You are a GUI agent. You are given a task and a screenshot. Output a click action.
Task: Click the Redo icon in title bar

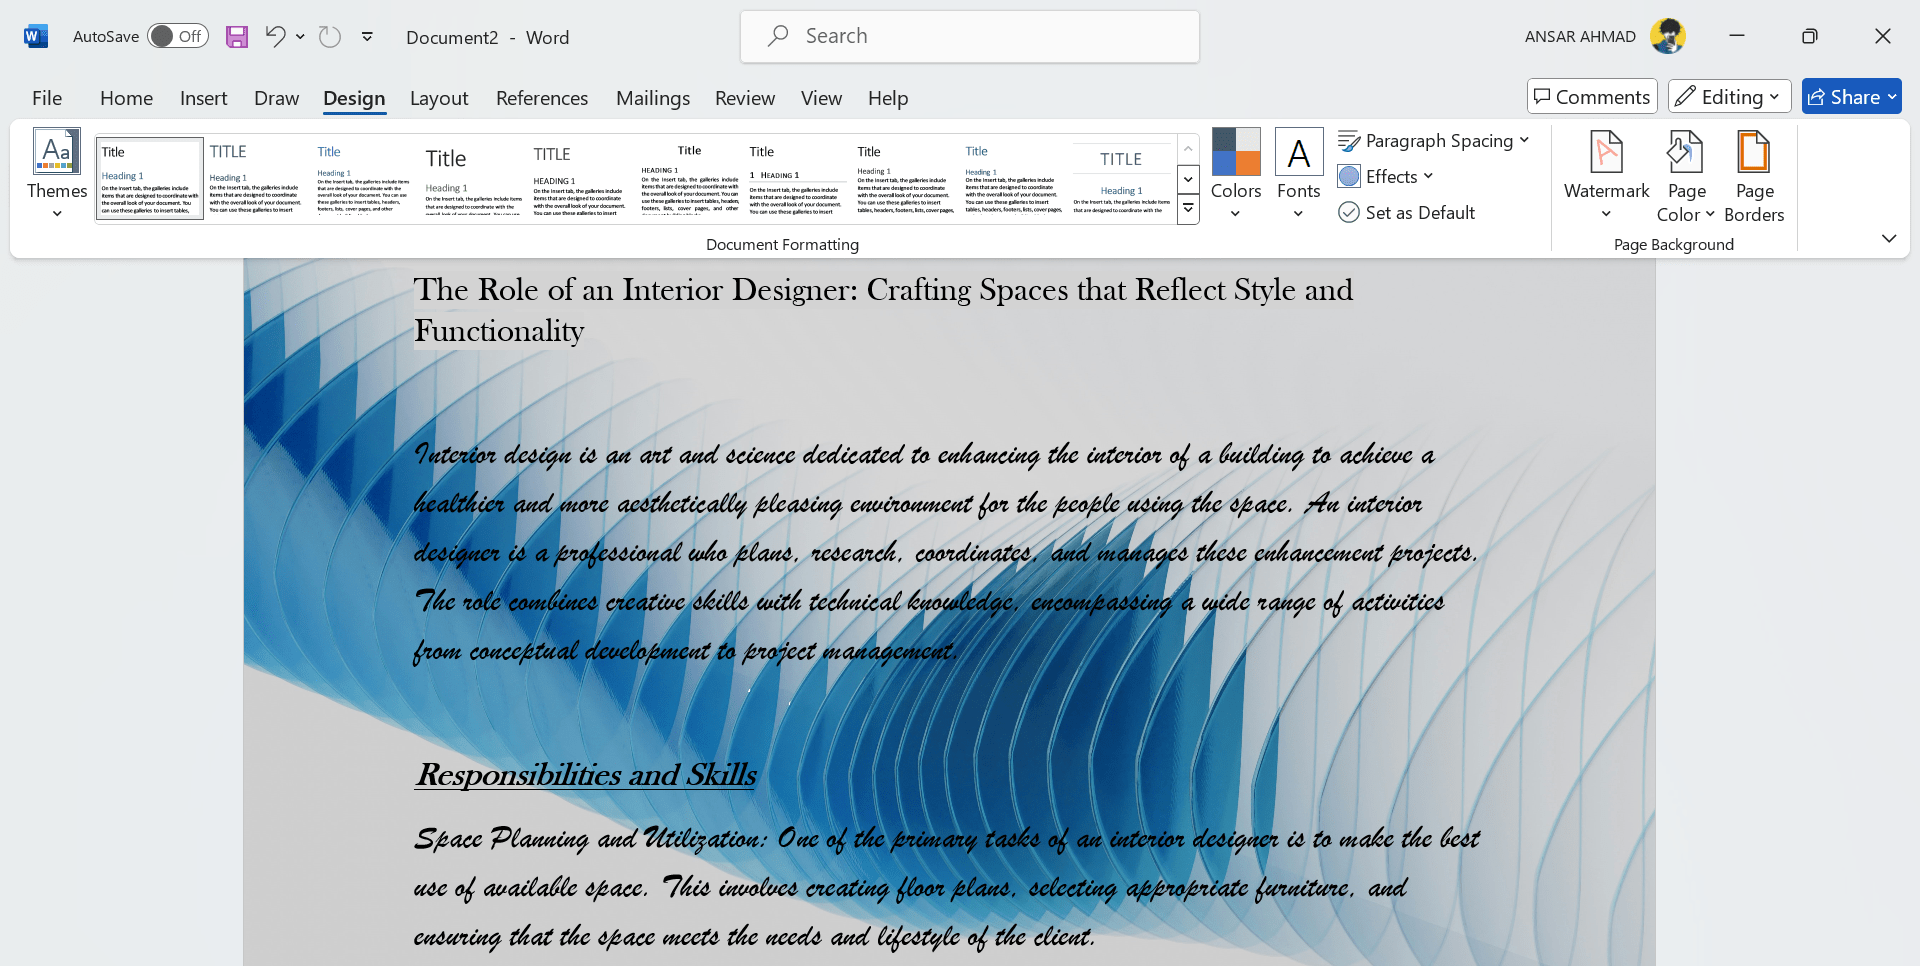point(329,37)
